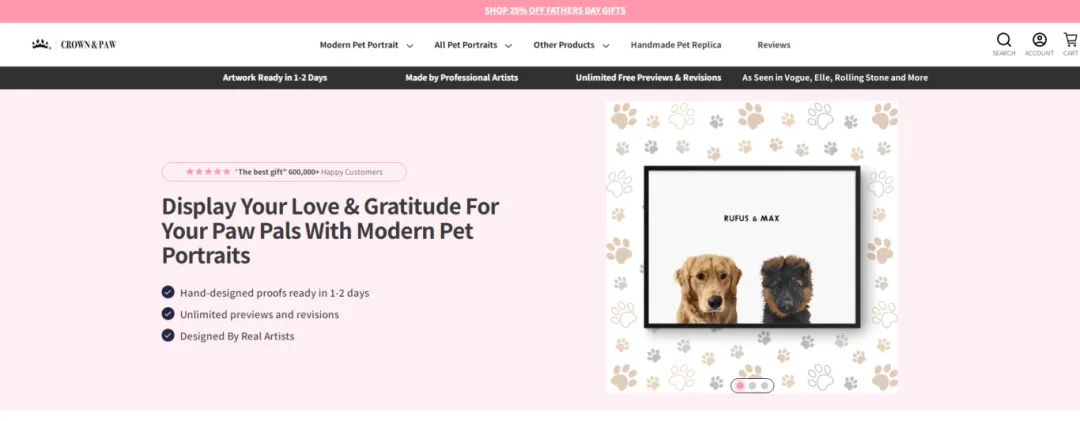Click Unlimited Free Previews & Revisions text

point(648,78)
